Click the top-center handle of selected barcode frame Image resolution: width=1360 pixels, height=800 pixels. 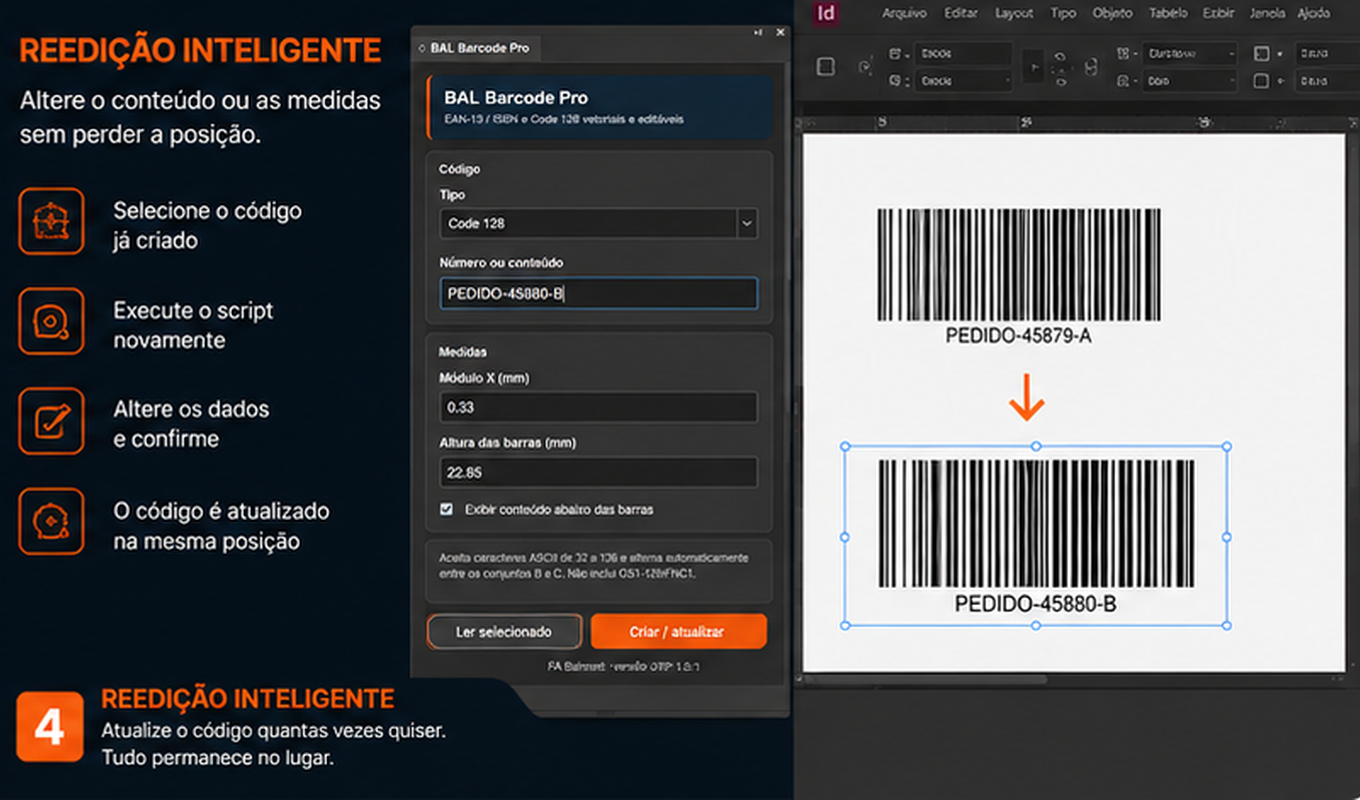click(1035, 446)
